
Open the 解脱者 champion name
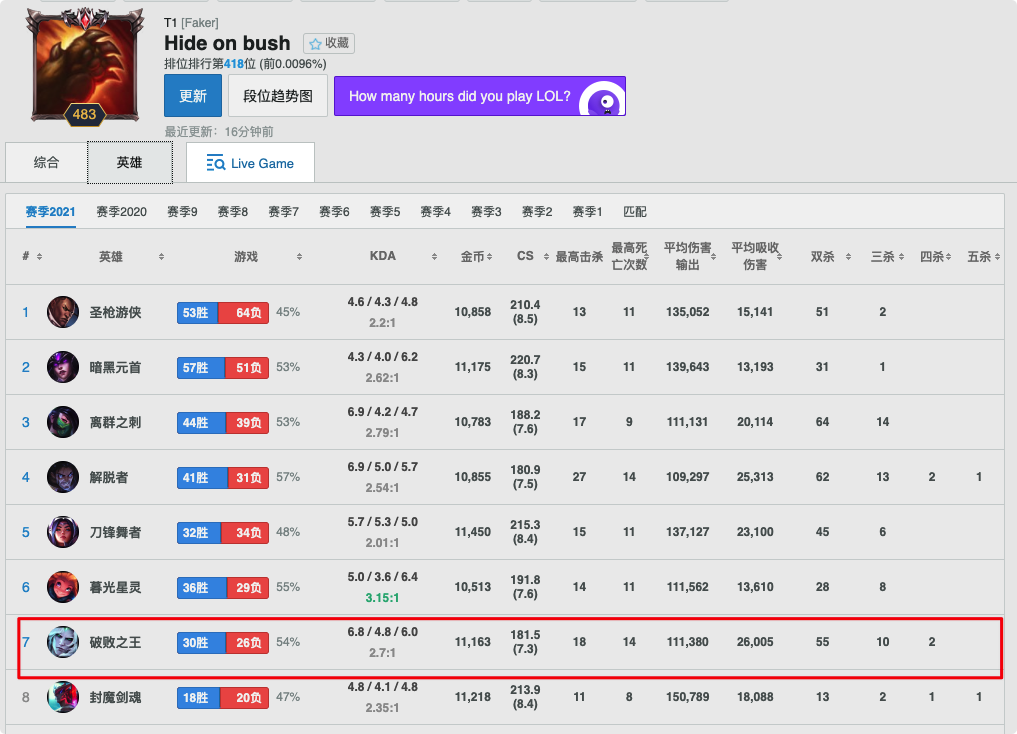(109, 478)
